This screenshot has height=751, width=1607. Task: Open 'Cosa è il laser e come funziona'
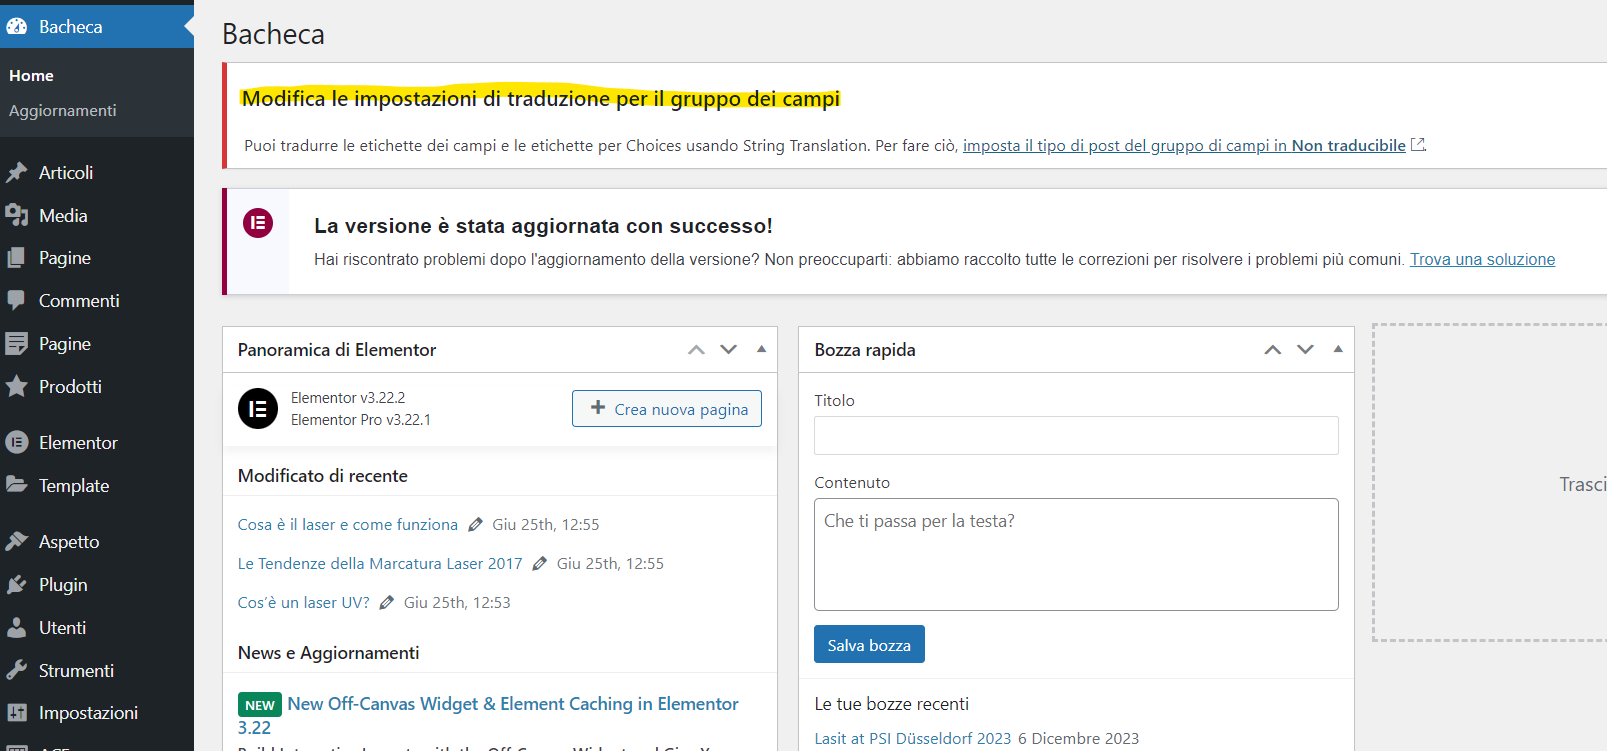[348, 524]
